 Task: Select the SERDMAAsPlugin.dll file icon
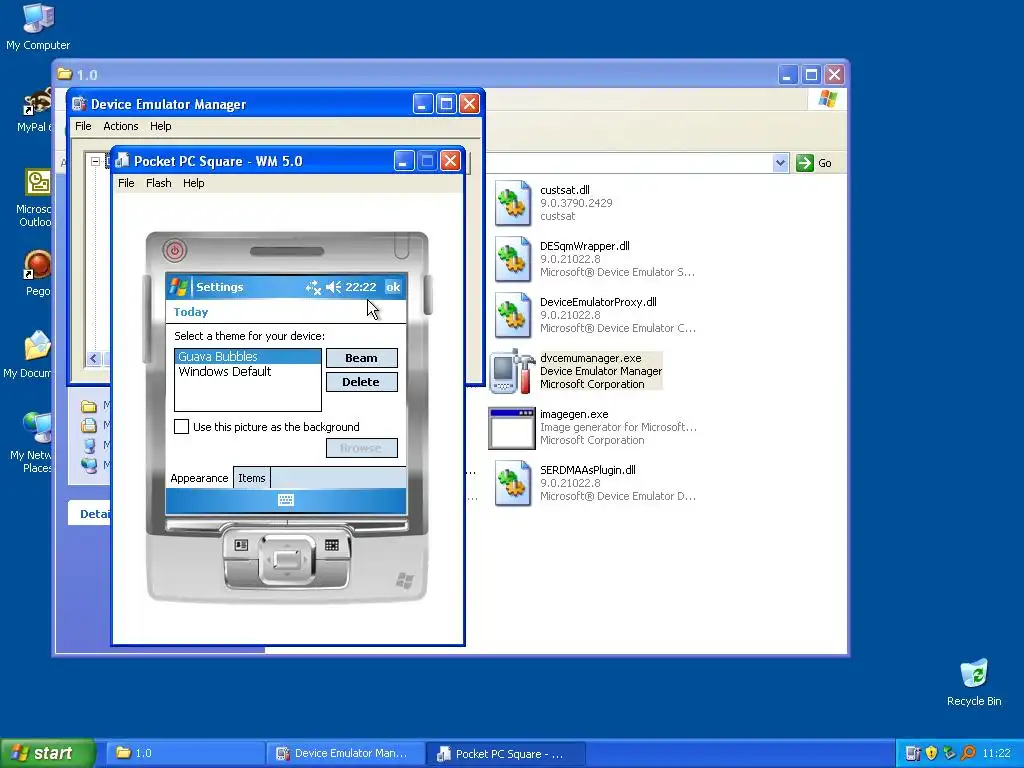[x=513, y=483]
